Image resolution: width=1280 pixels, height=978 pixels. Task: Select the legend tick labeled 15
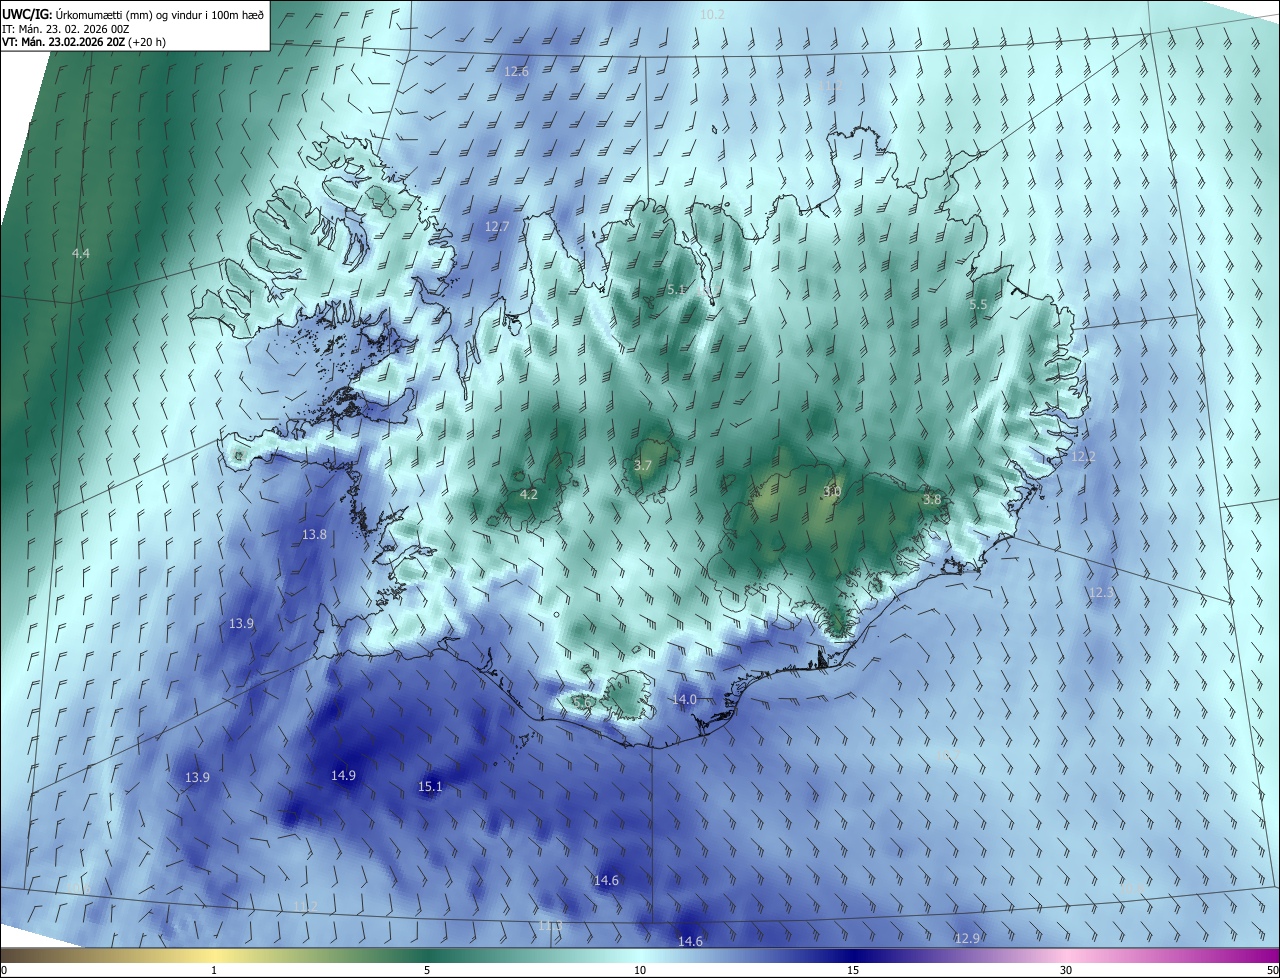[x=853, y=970]
